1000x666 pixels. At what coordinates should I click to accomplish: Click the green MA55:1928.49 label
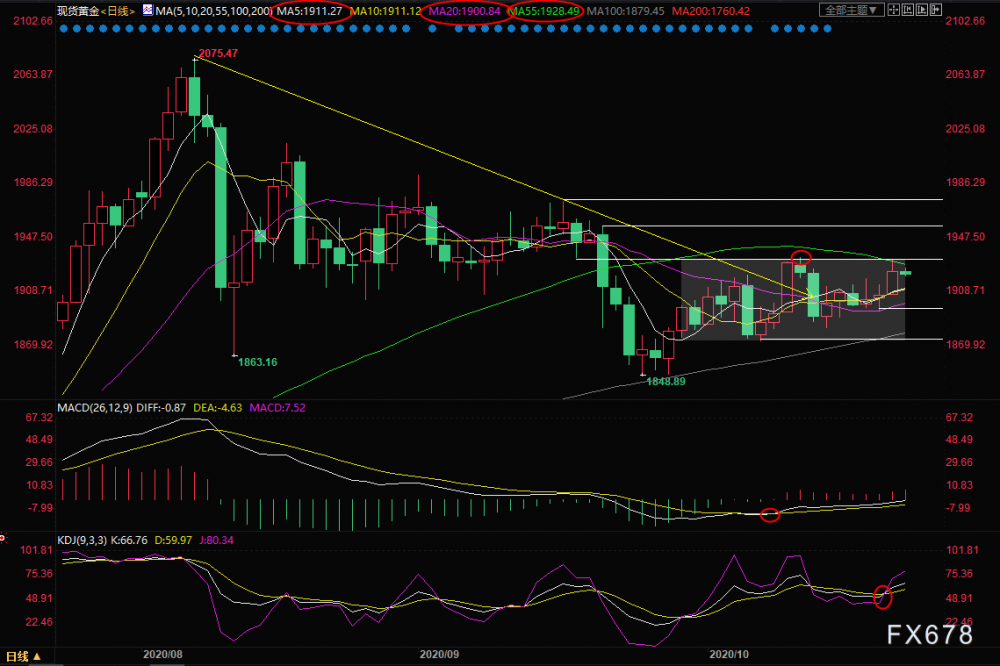coord(545,11)
